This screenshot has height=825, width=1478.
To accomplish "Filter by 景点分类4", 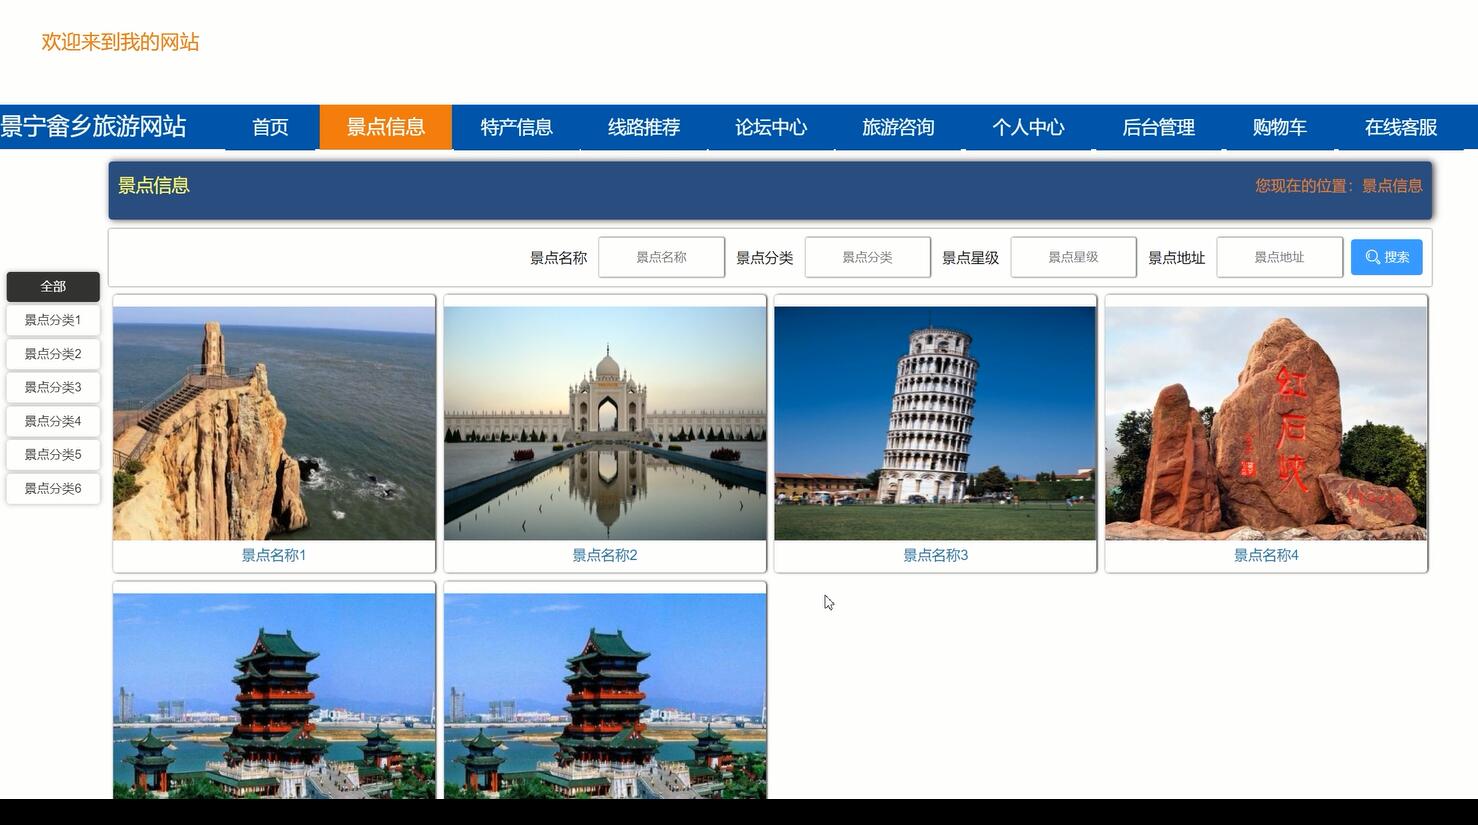I will 53,421.
